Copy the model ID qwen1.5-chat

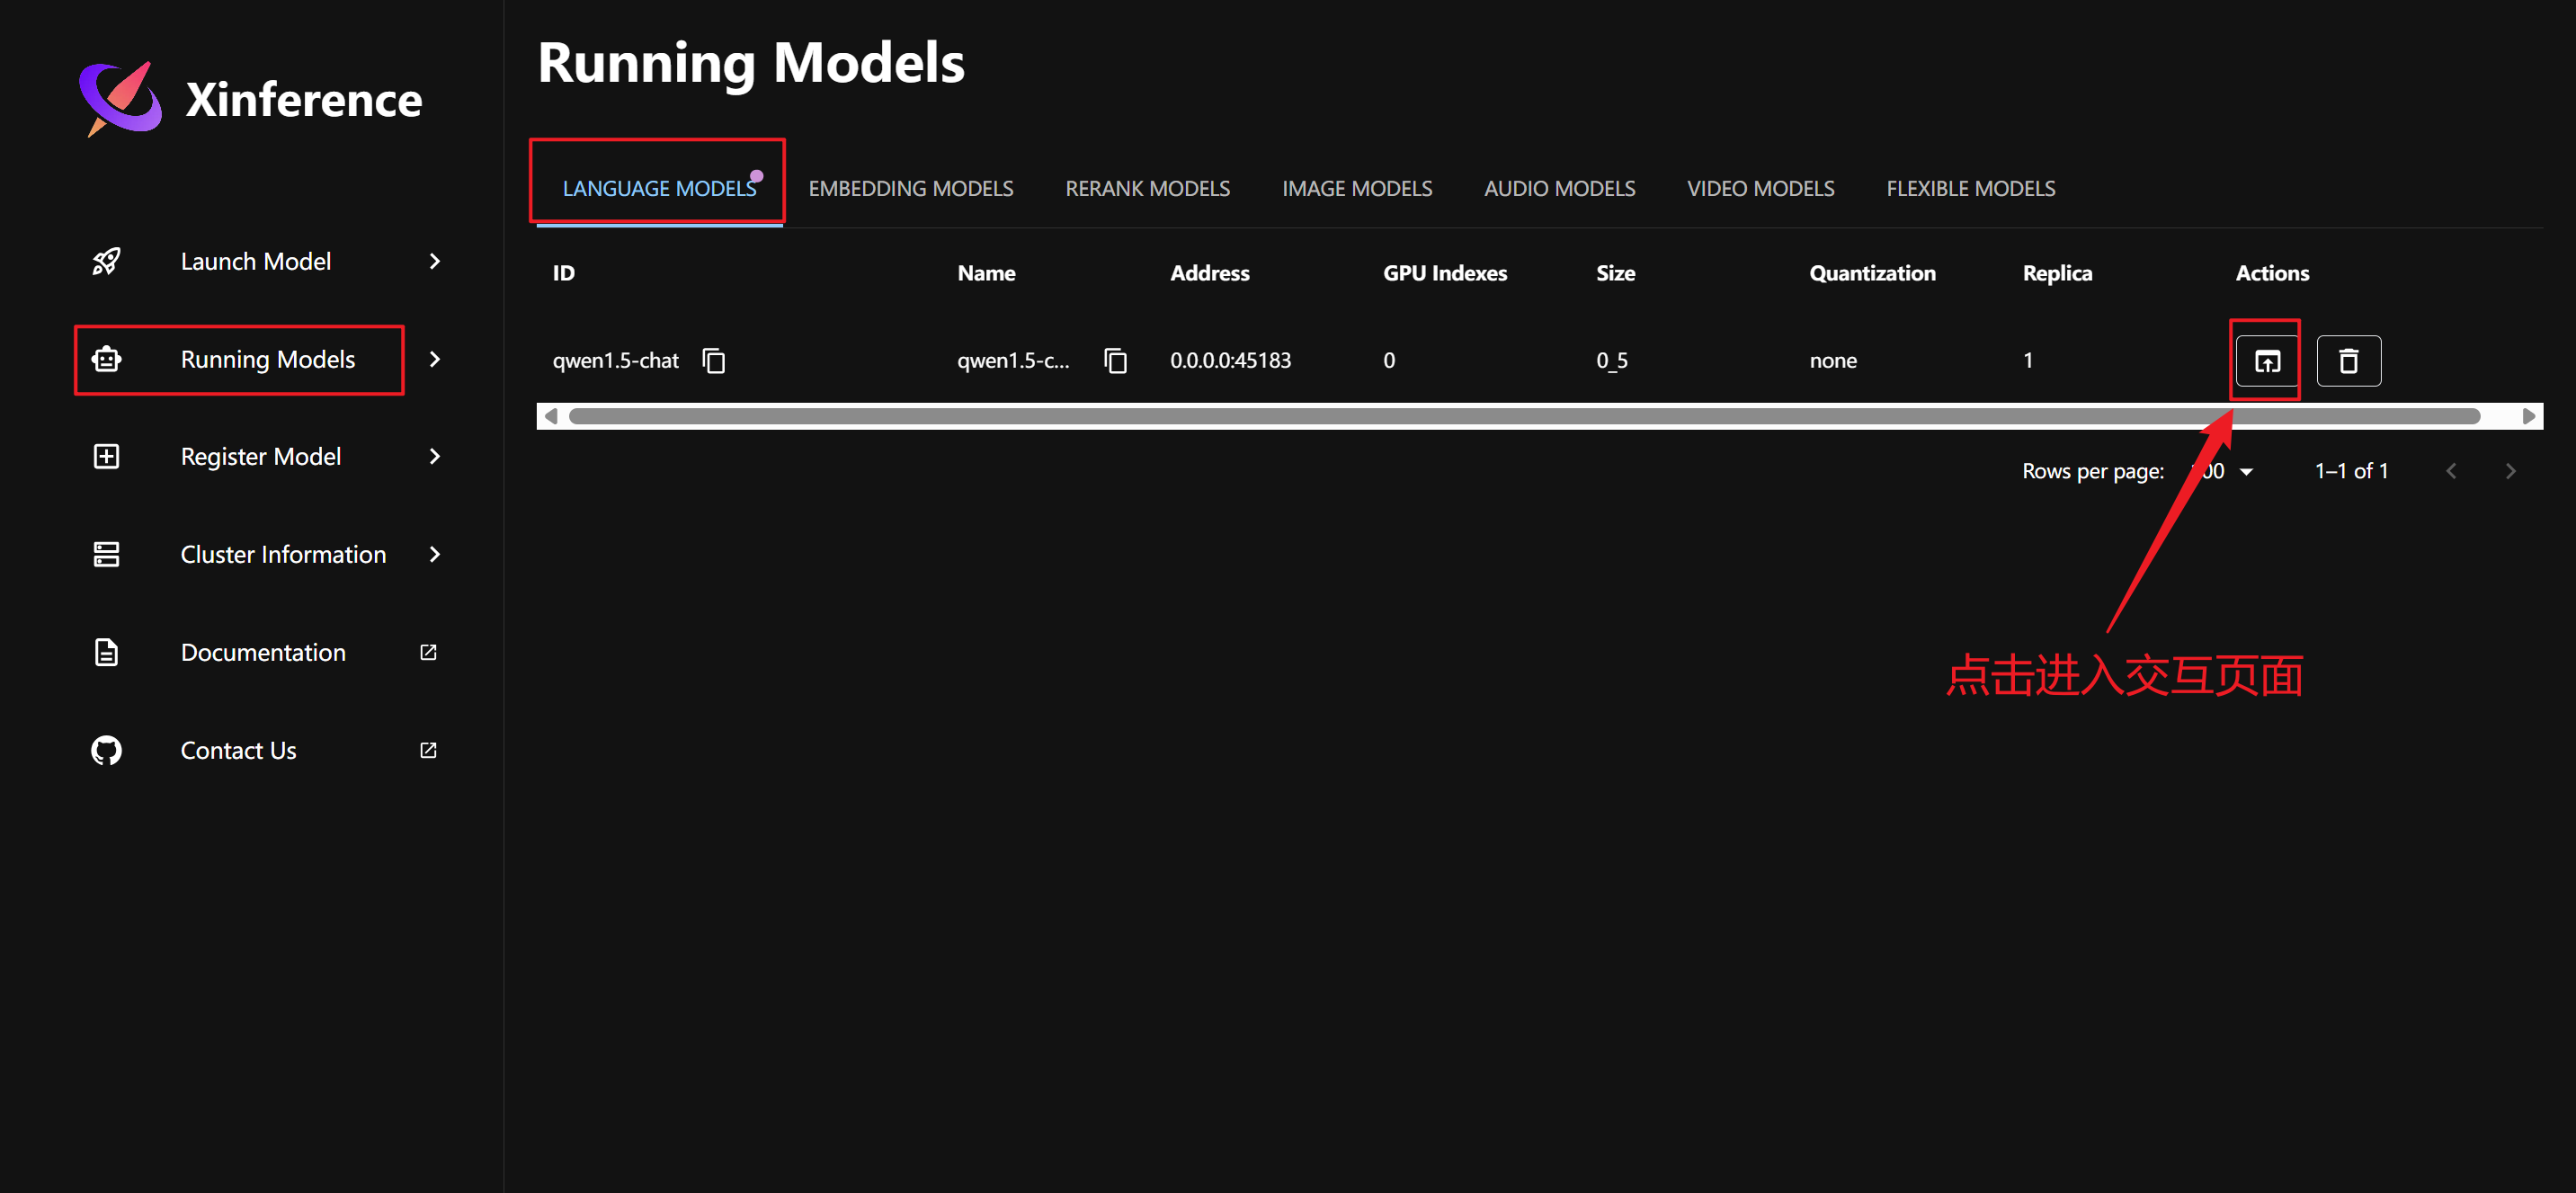coord(714,360)
